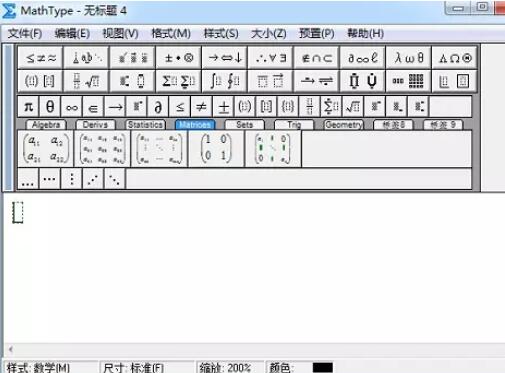The image size is (505, 373).
Task: Insert infinity symbol from small bar
Action: click(72, 107)
